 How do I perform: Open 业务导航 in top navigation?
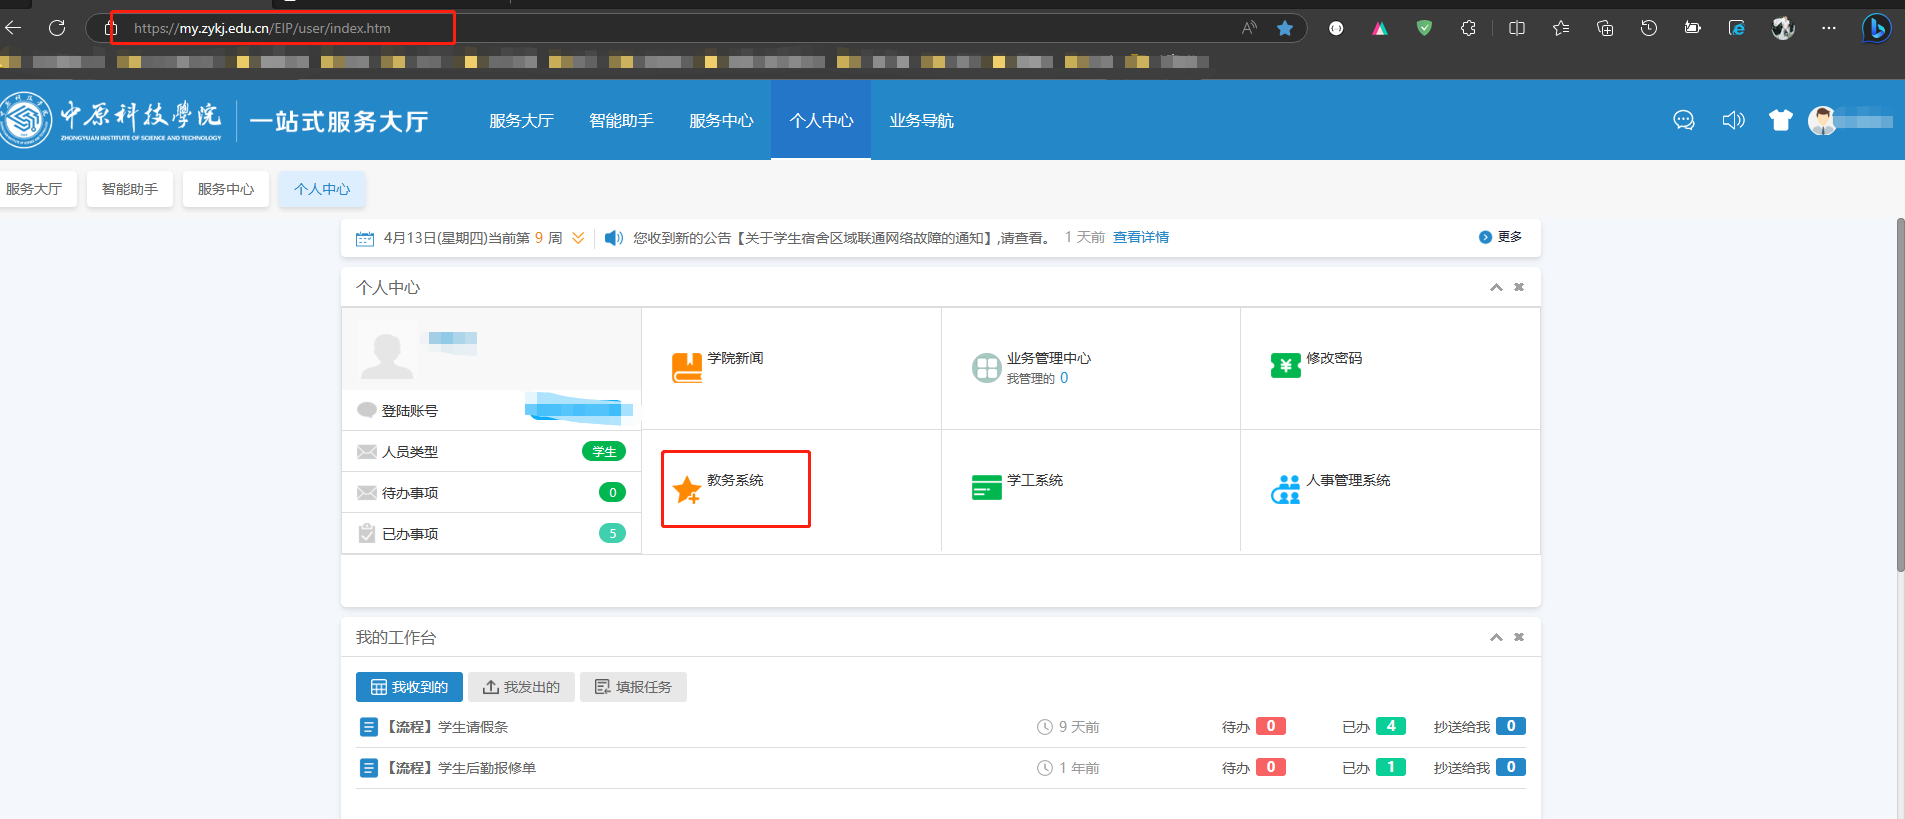click(x=921, y=121)
